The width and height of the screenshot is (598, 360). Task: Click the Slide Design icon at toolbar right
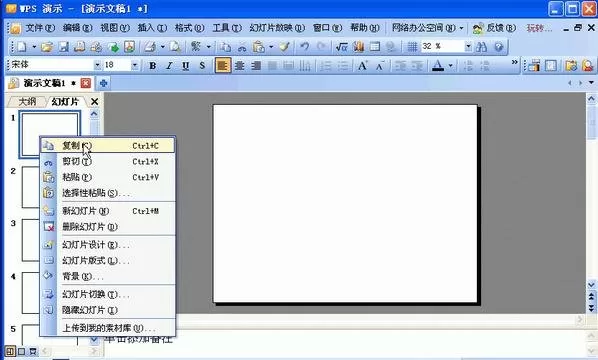click(534, 66)
